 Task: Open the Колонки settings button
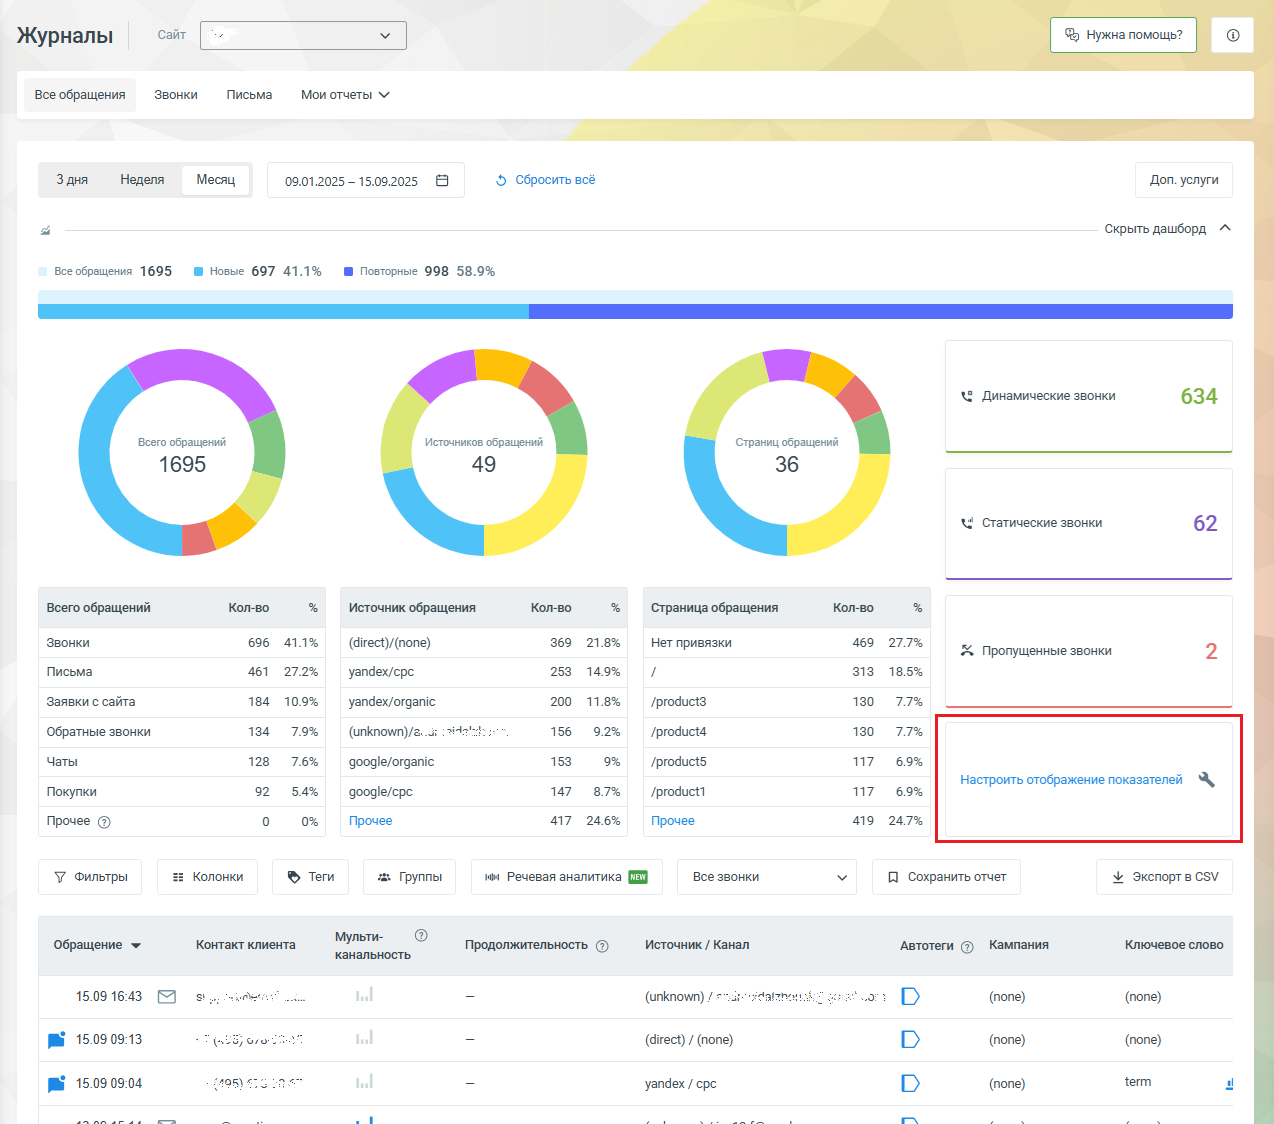coord(207,877)
